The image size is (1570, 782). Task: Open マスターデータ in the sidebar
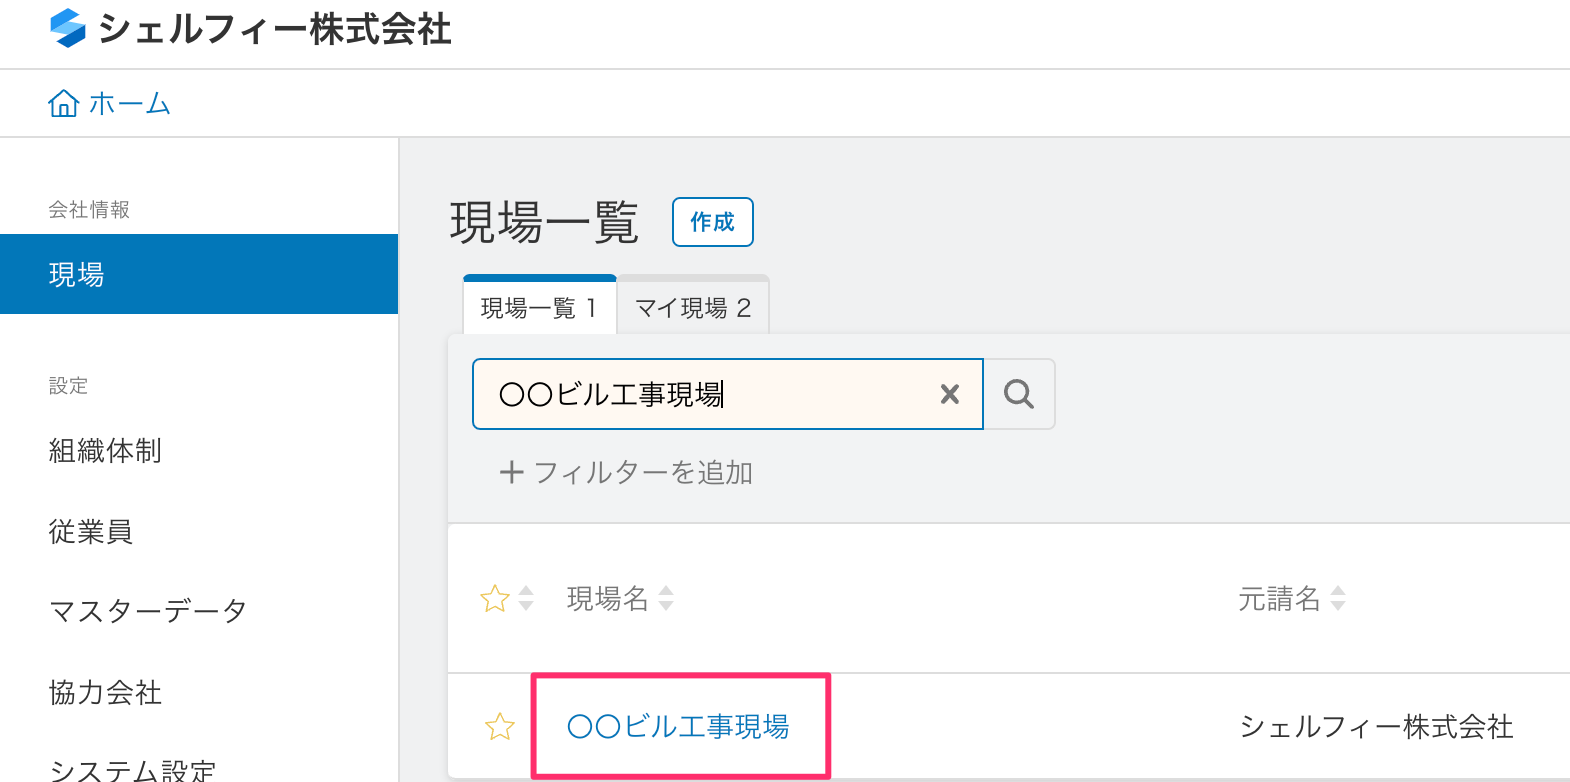[147, 611]
